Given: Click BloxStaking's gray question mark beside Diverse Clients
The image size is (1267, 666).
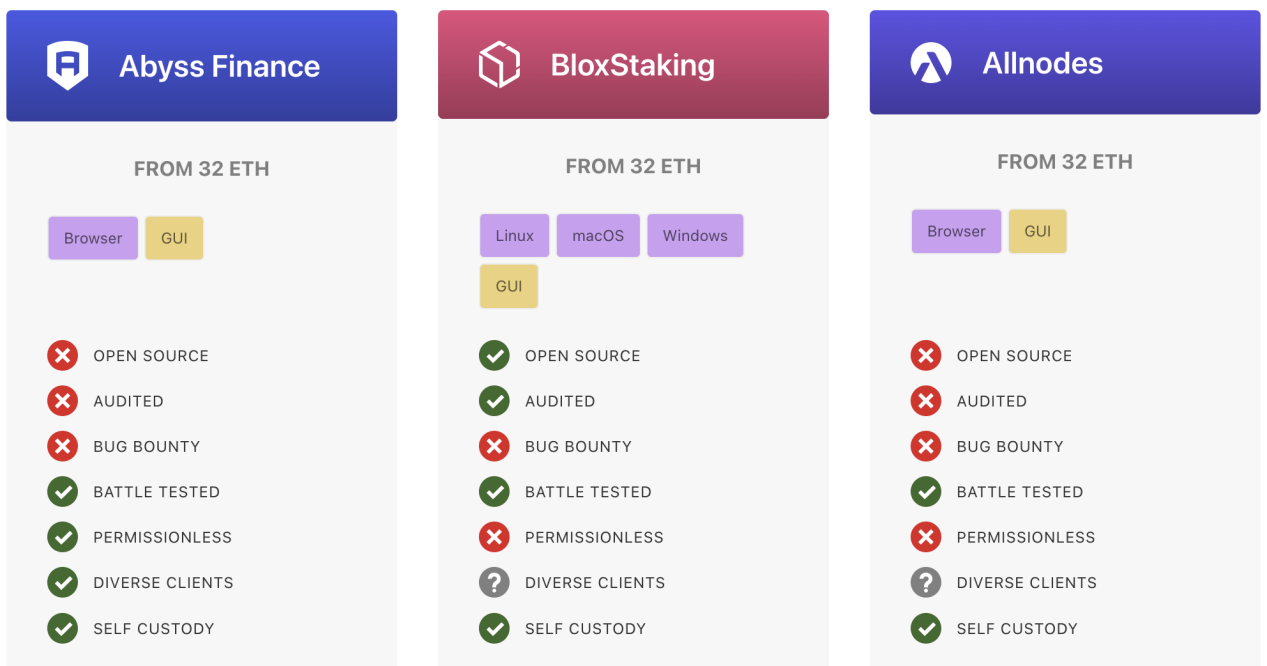Looking at the screenshot, I should (494, 582).
